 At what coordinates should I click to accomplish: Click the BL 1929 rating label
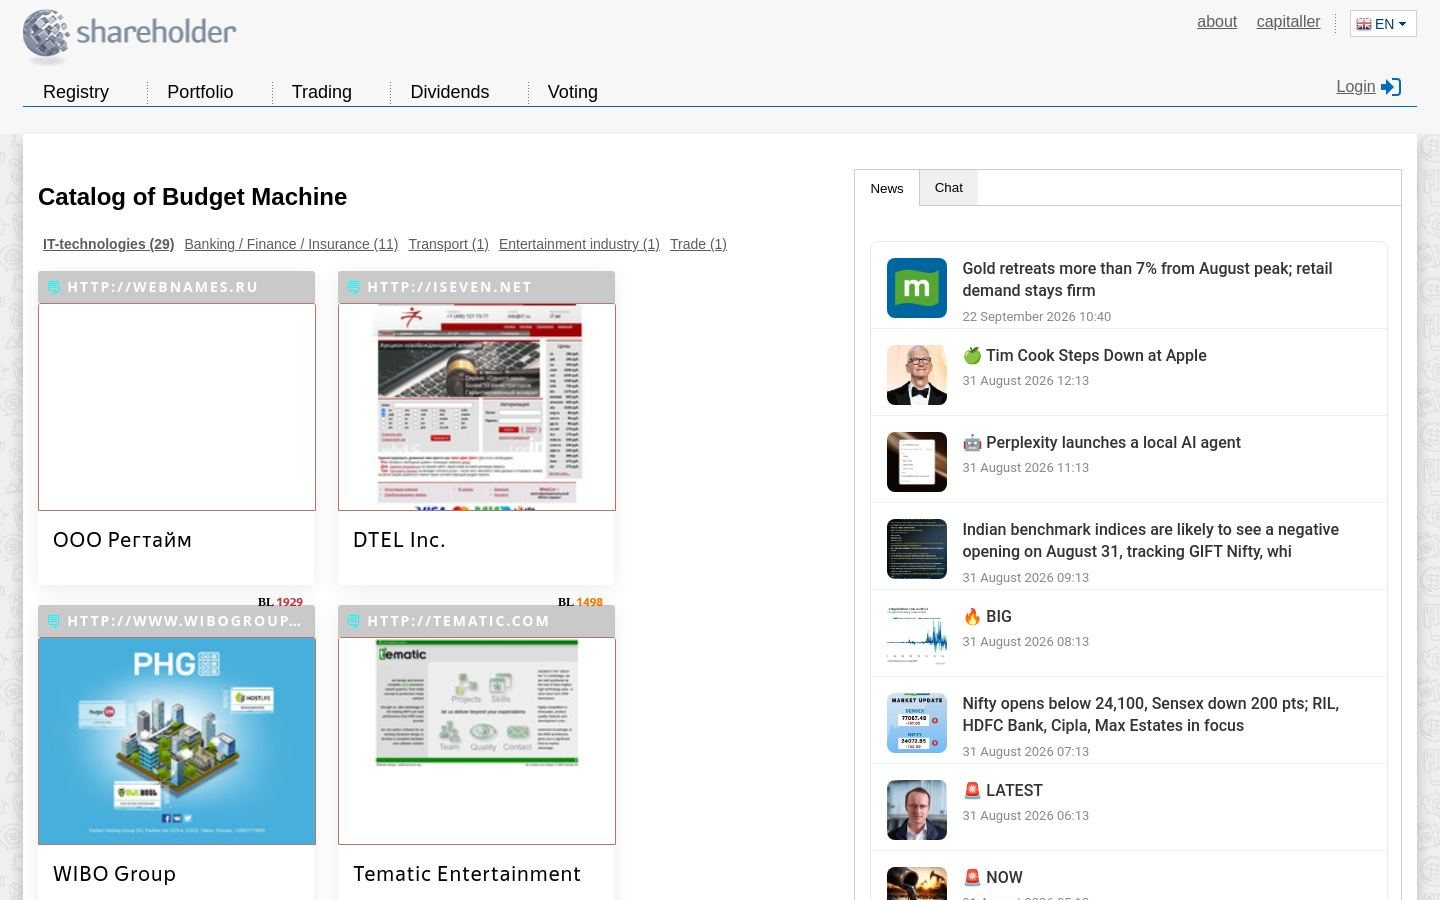(280, 602)
